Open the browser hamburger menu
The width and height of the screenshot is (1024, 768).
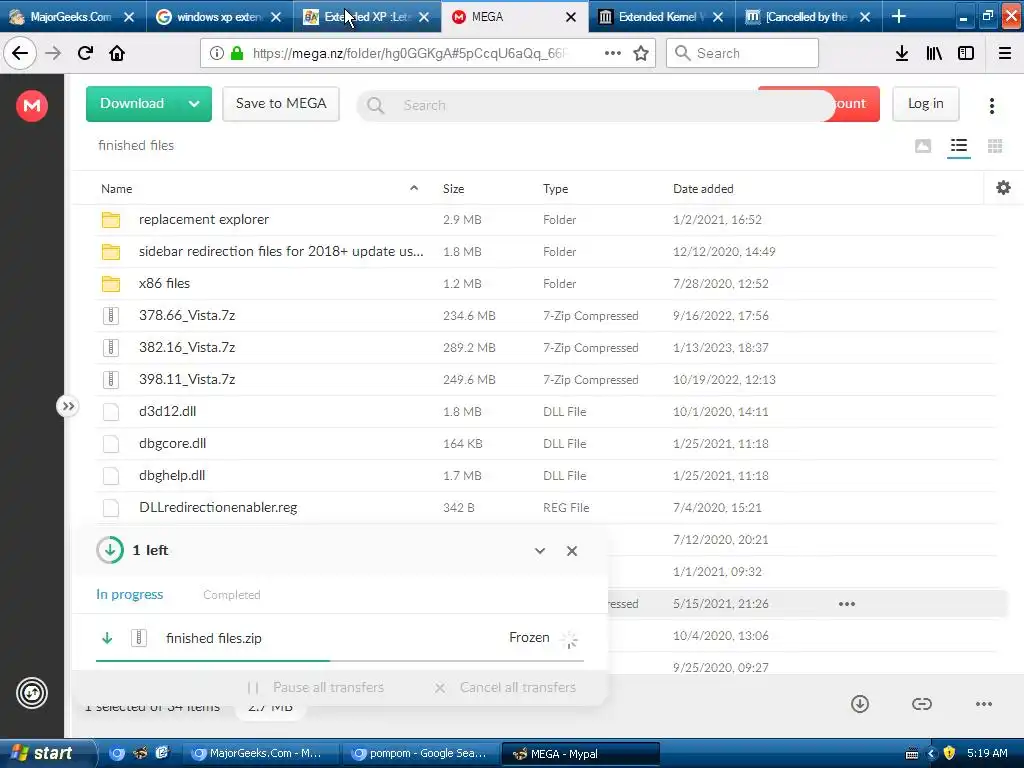coord(1004,53)
